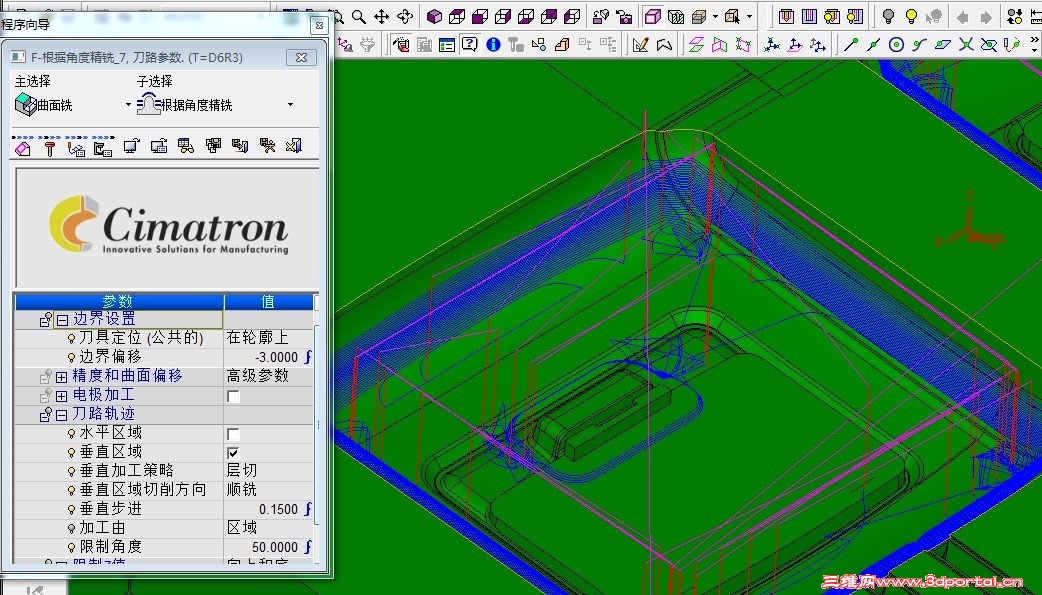Click the blue circle target icon
This screenshot has width=1042, height=595.
click(896, 45)
